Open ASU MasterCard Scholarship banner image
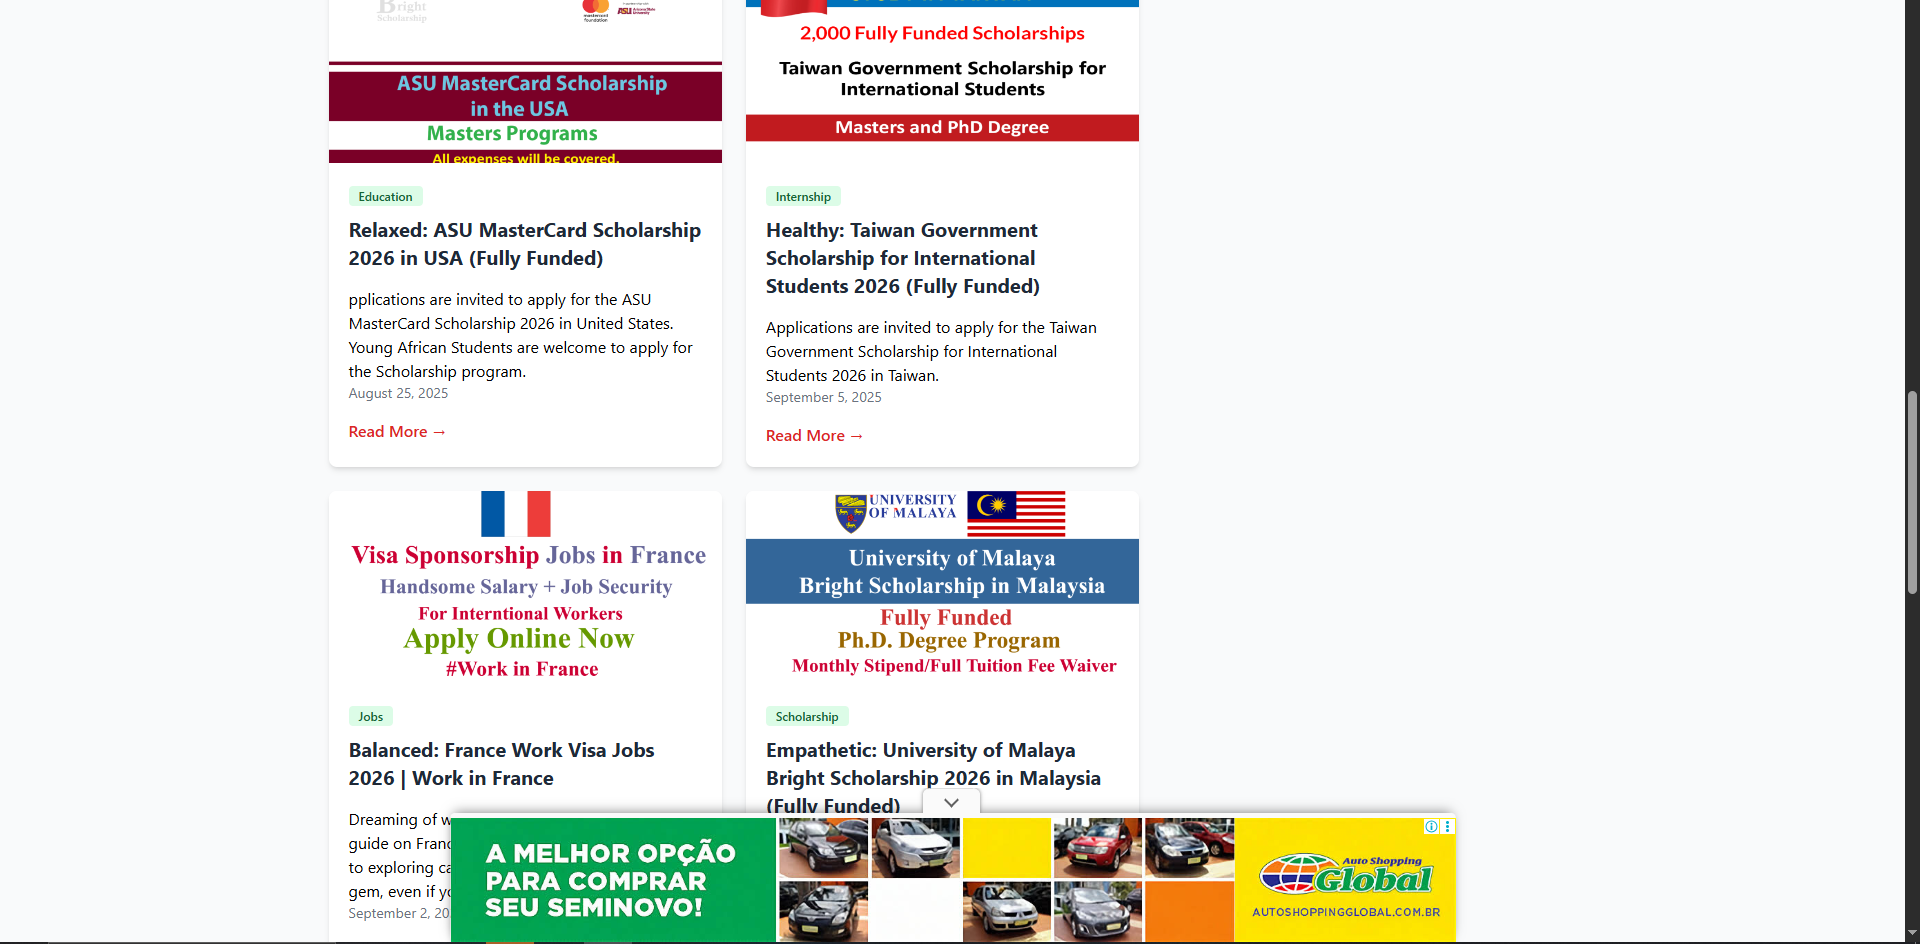 525,81
